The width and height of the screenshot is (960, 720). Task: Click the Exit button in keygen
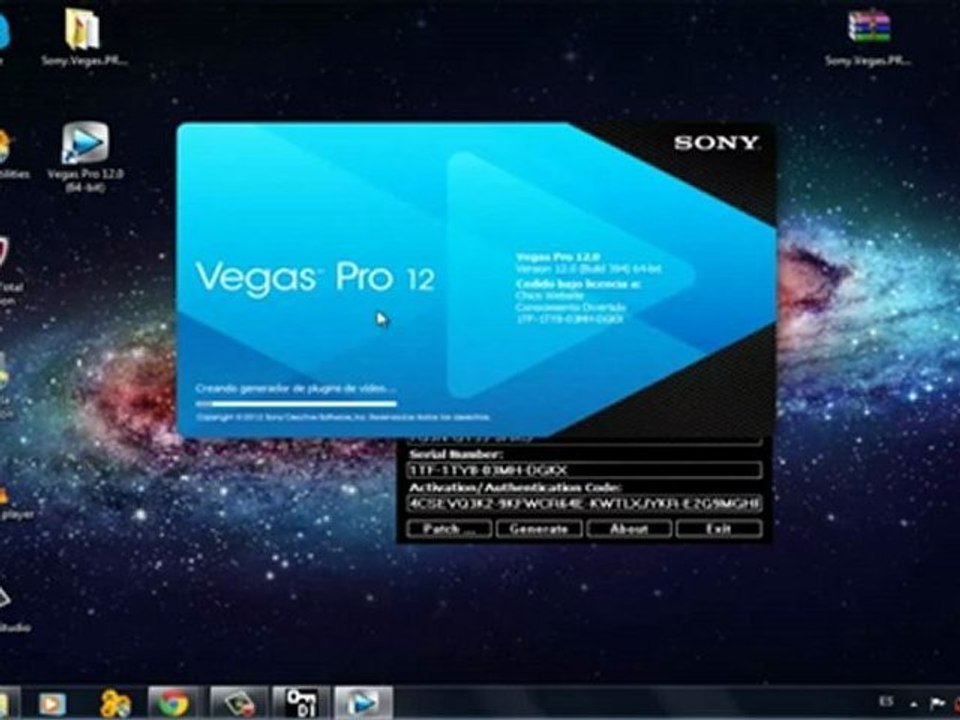(x=719, y=528)
